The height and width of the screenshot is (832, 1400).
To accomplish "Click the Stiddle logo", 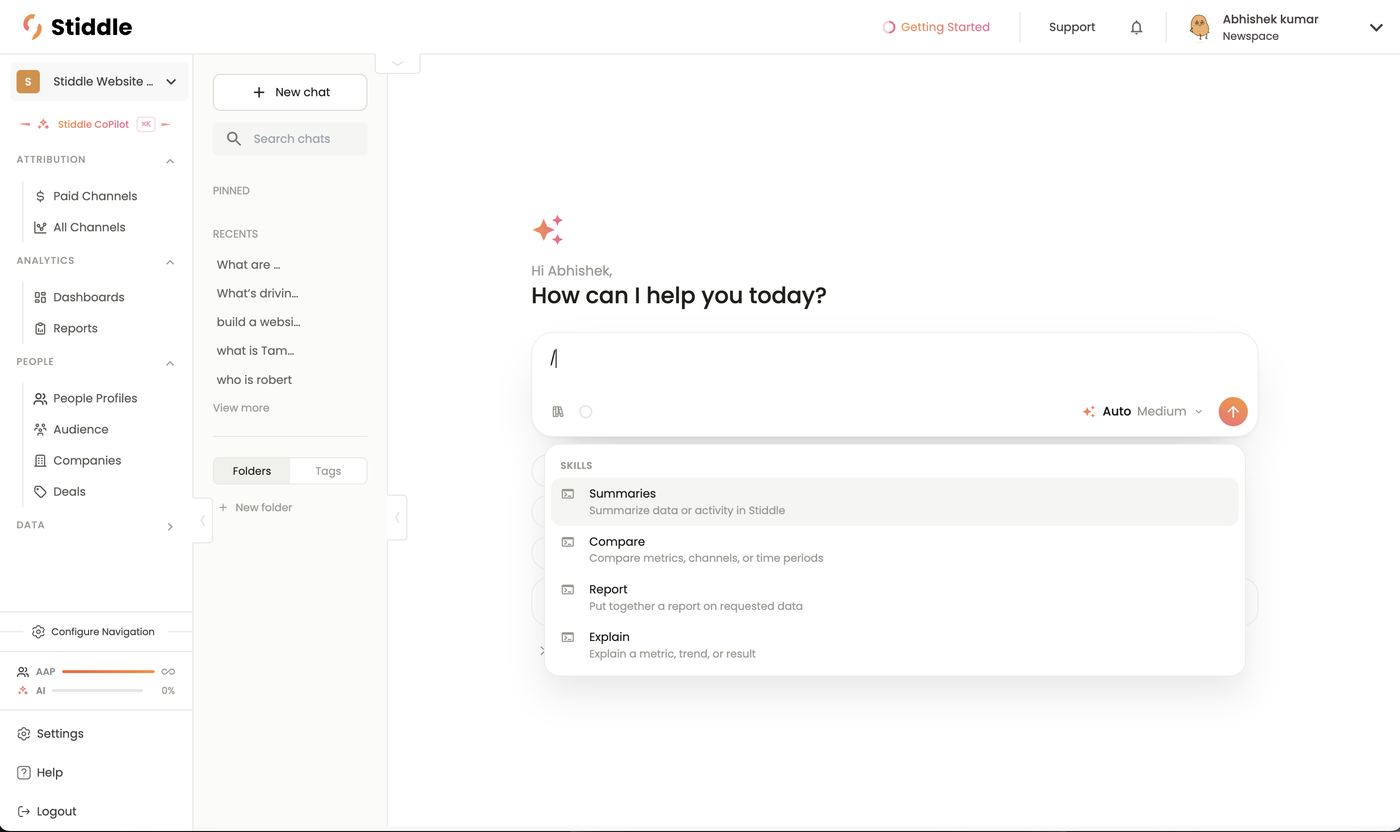I will point(77,27).
